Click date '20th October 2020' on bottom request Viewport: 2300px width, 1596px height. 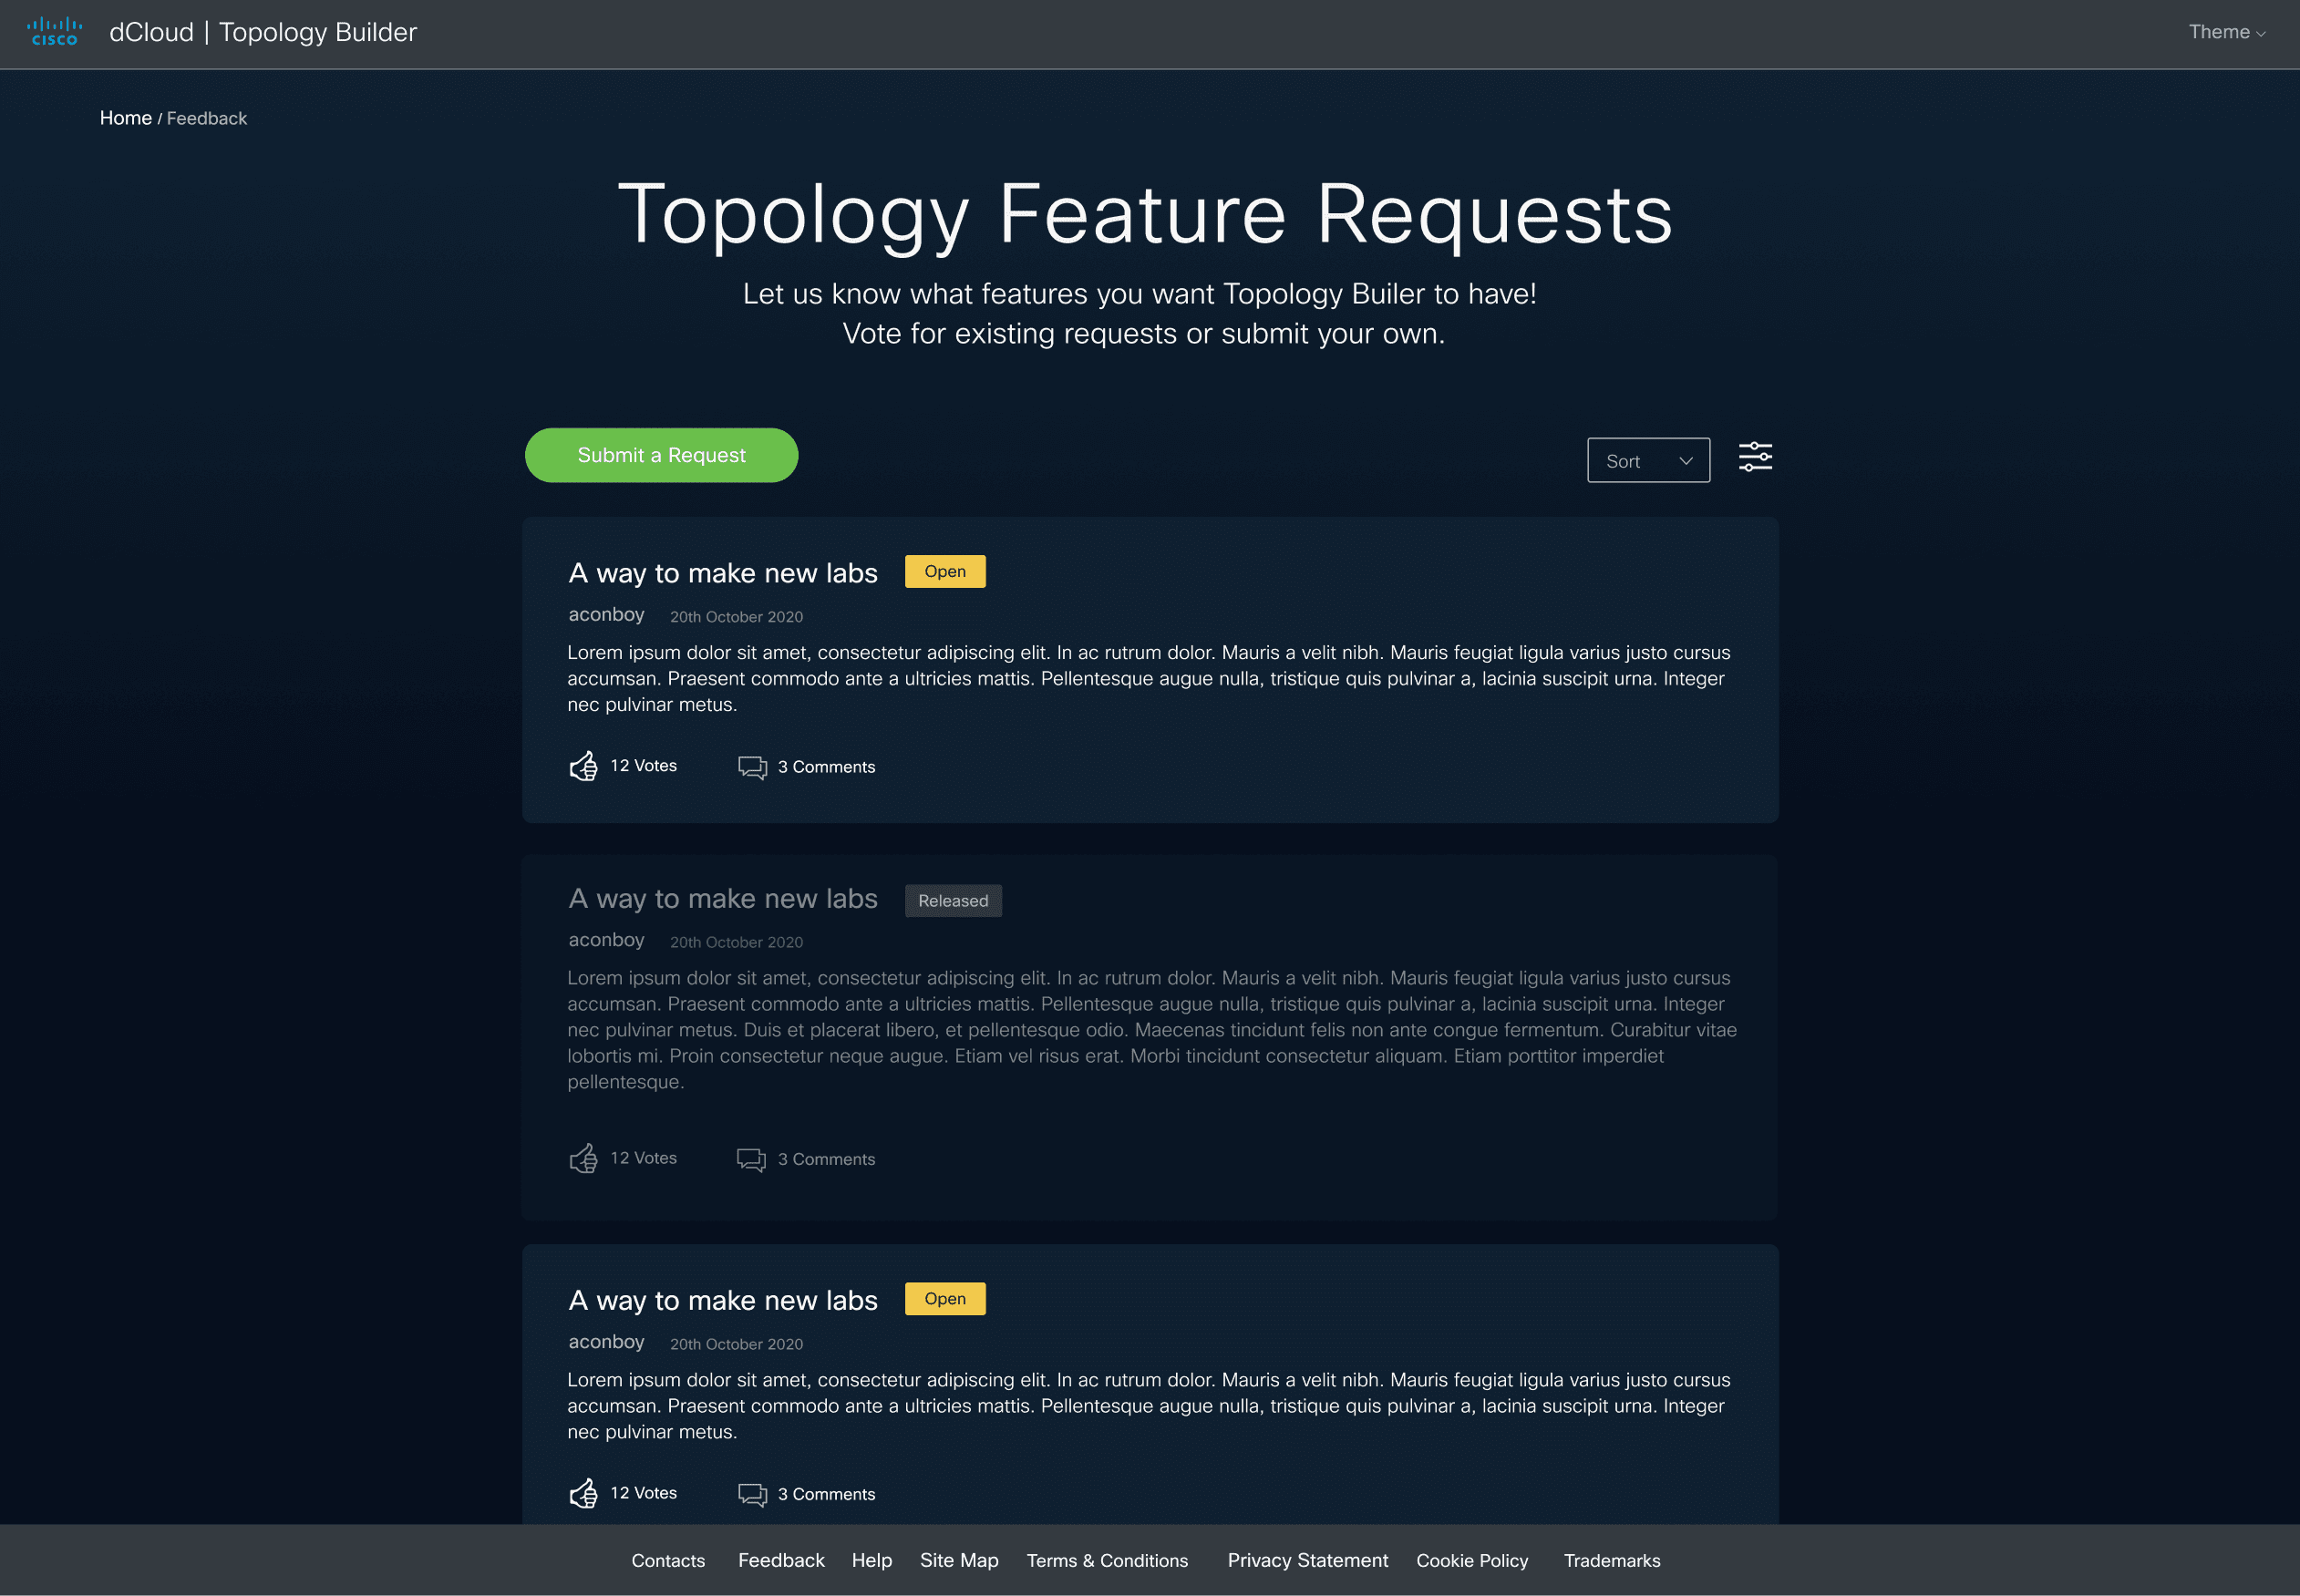point(736,1344)
